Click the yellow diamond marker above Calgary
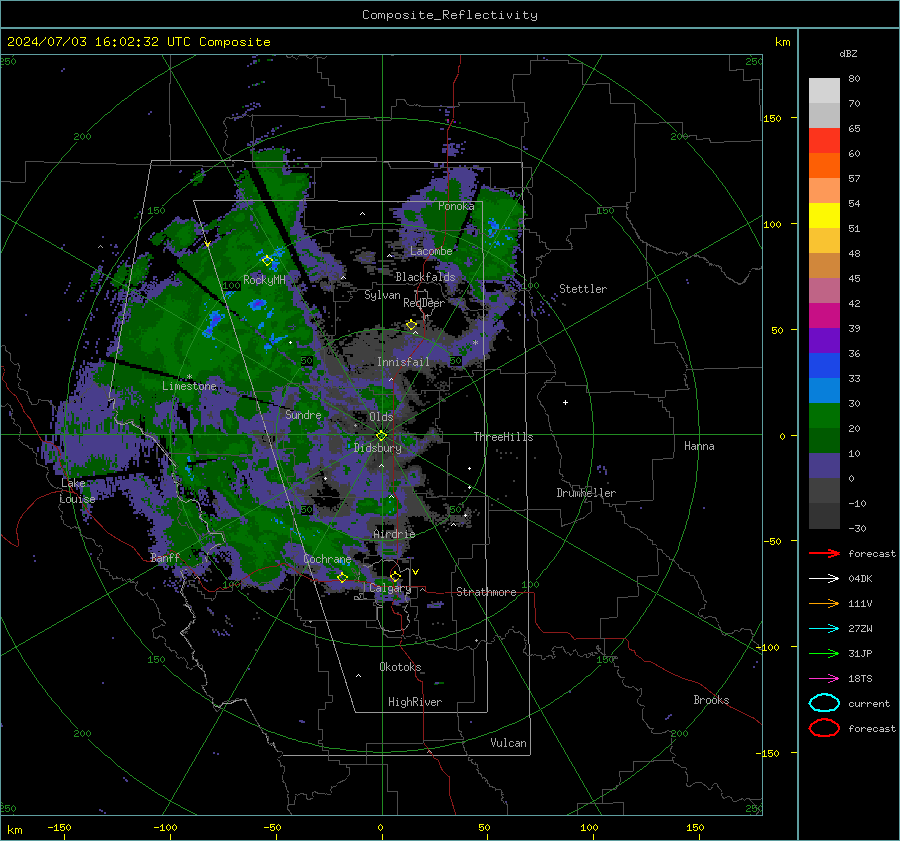Screen dimensions: 900x841 pyautogui.click(x=395, y=576)
